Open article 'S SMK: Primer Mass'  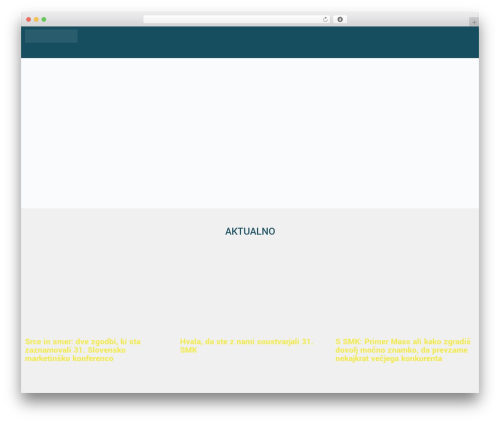pyautogui.click(x=403, y=350)
